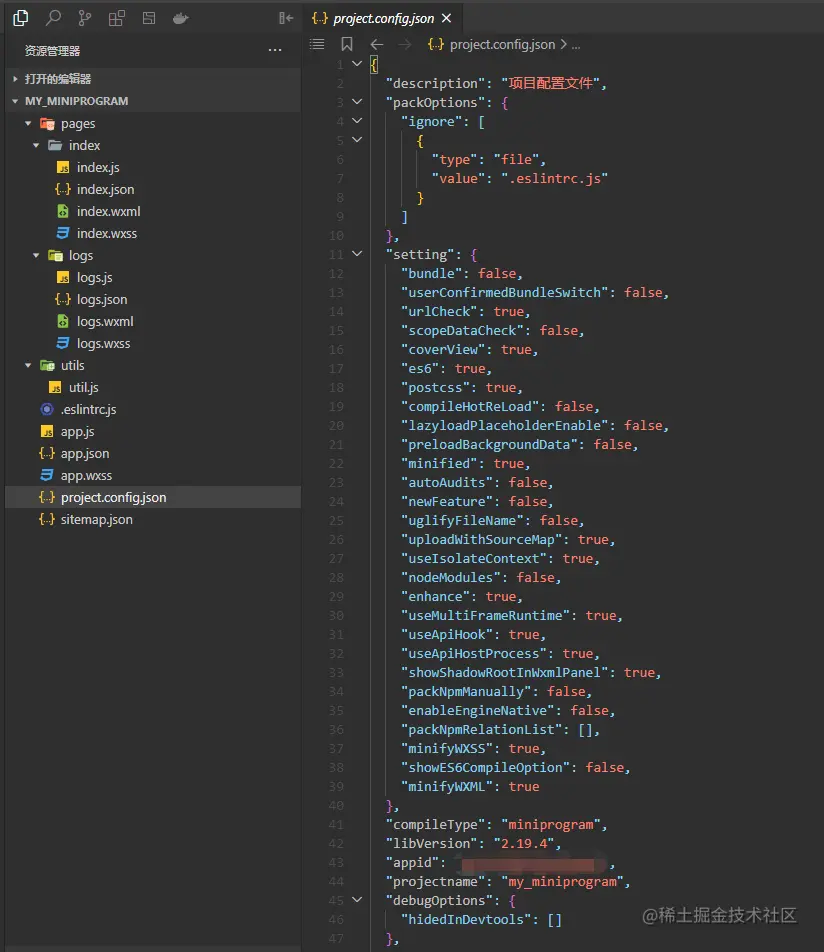Collapse the utils folder

[x=28, y=366]
